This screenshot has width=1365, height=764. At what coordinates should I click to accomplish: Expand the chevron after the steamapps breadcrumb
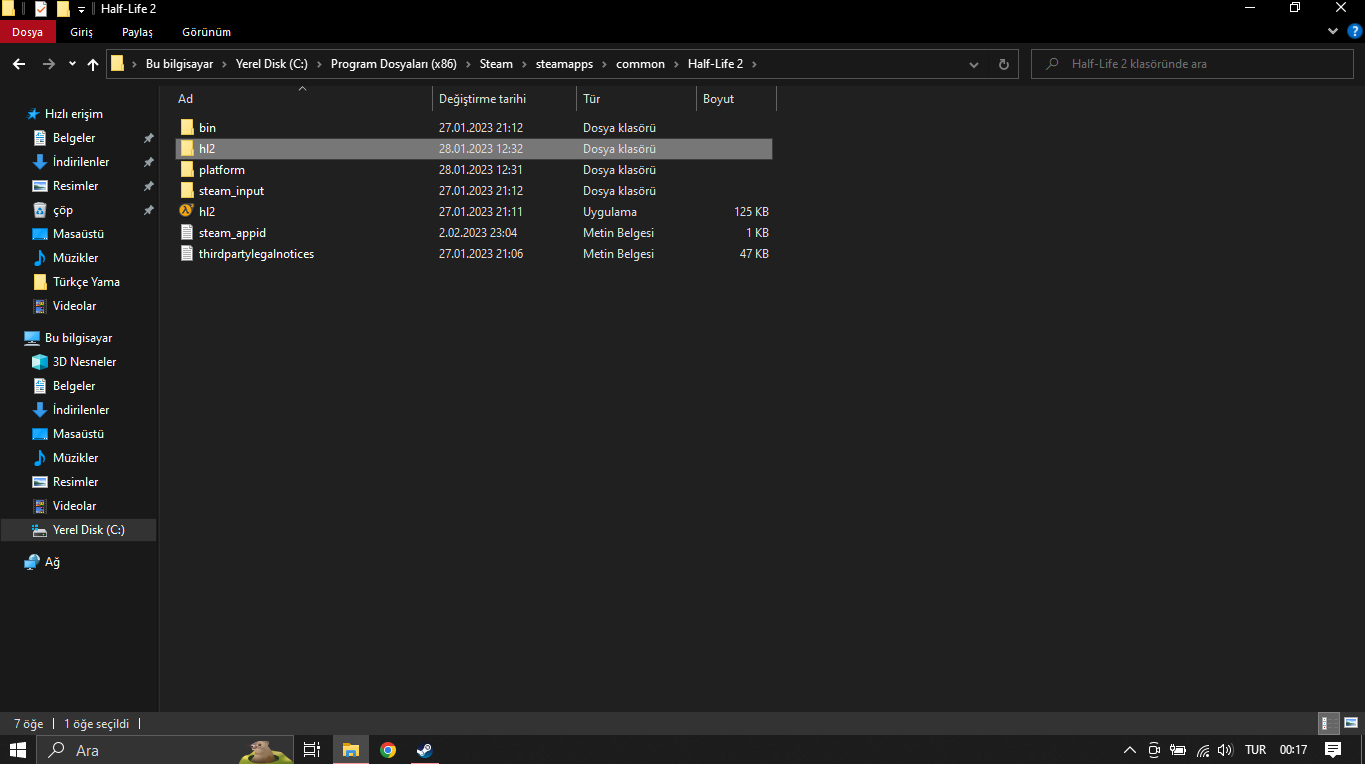(604, 64)
